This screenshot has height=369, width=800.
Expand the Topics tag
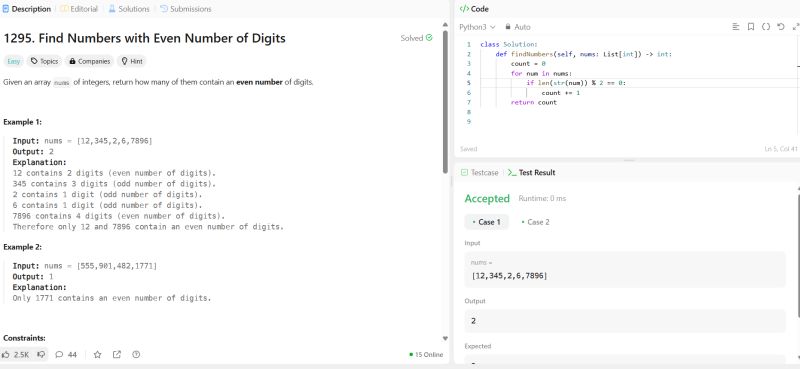click(44, 61)
